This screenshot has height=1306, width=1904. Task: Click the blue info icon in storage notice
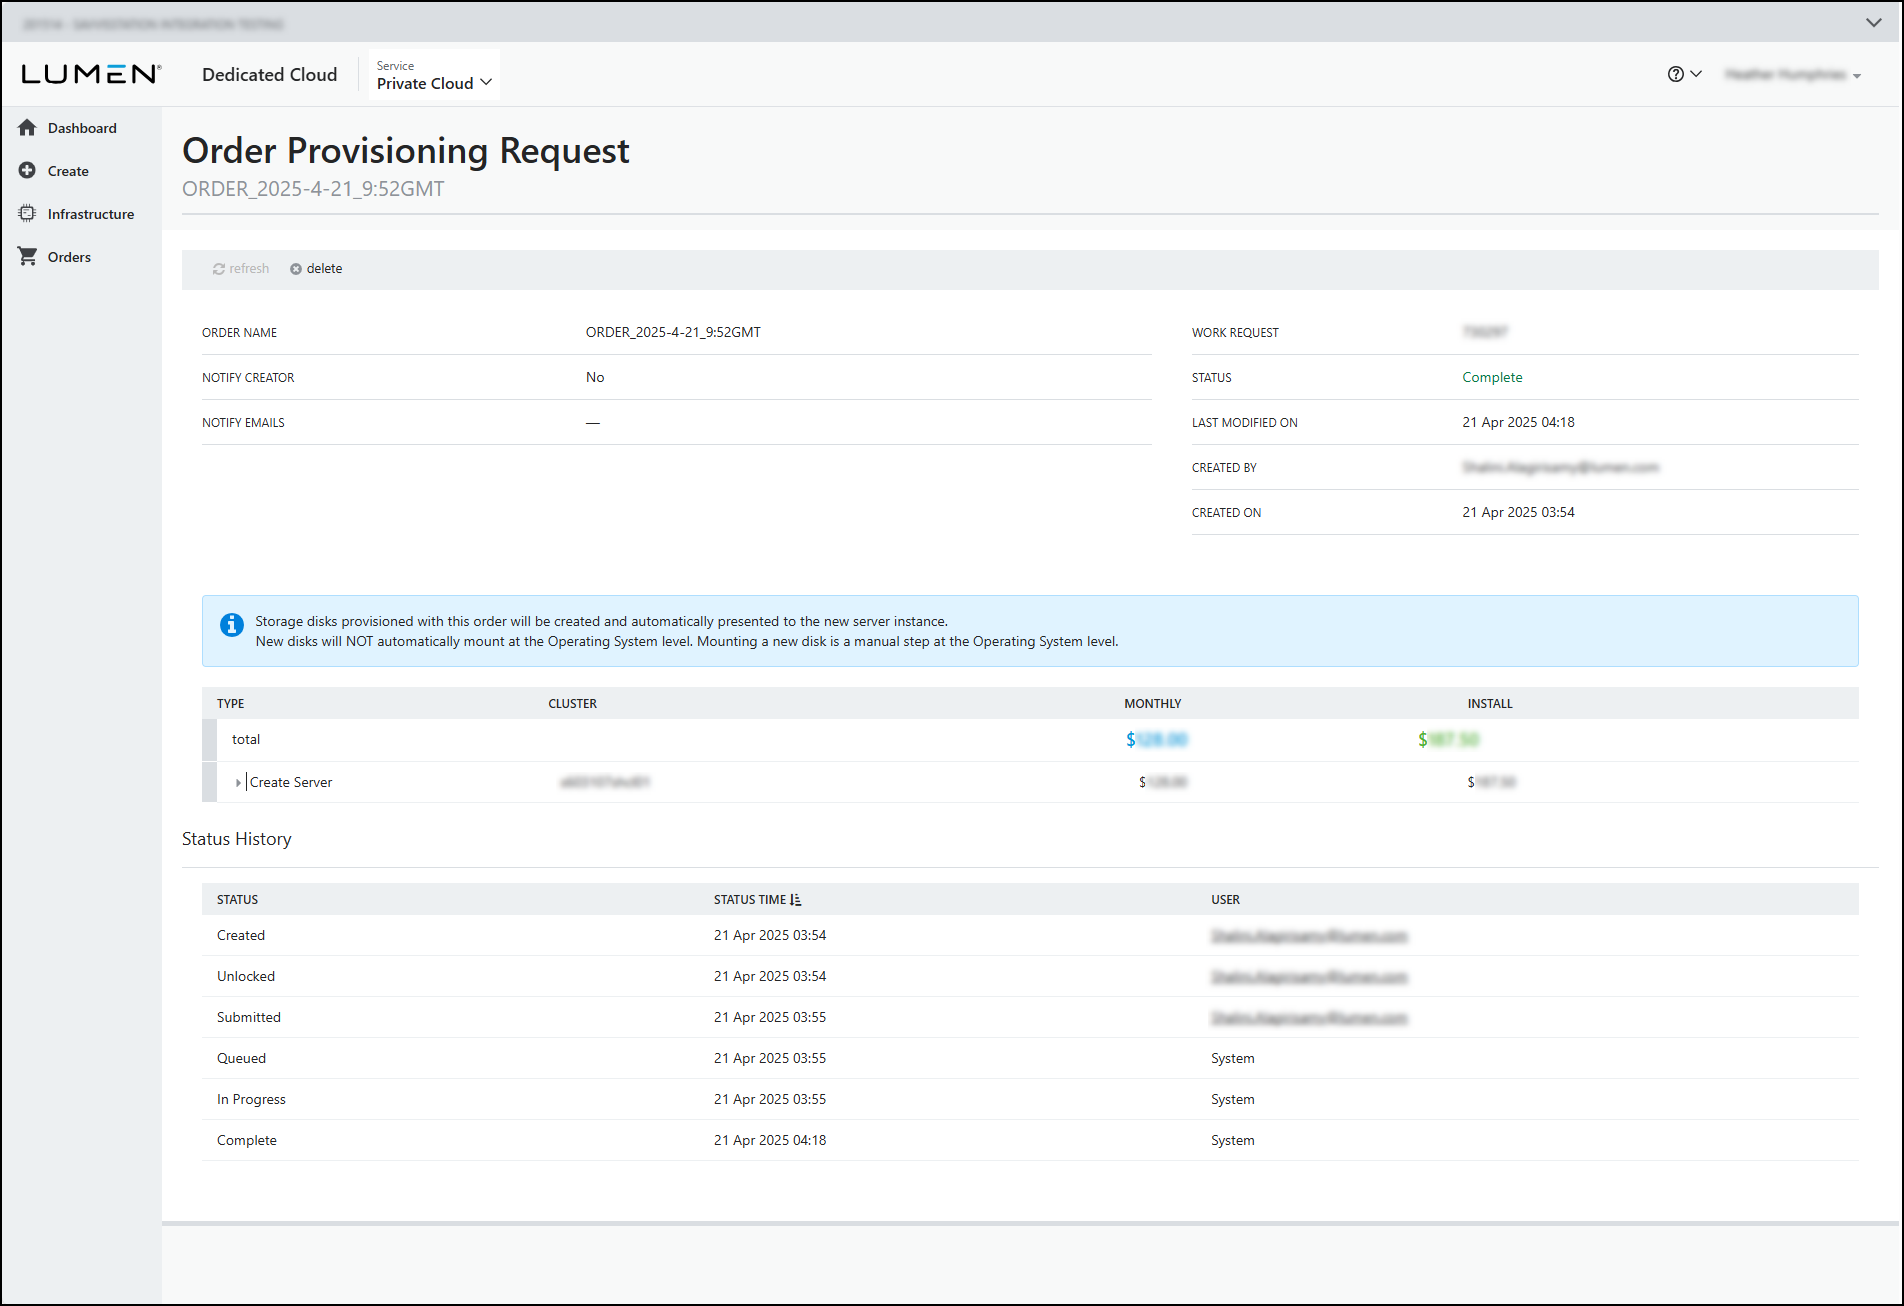click(x=231, y=624)
